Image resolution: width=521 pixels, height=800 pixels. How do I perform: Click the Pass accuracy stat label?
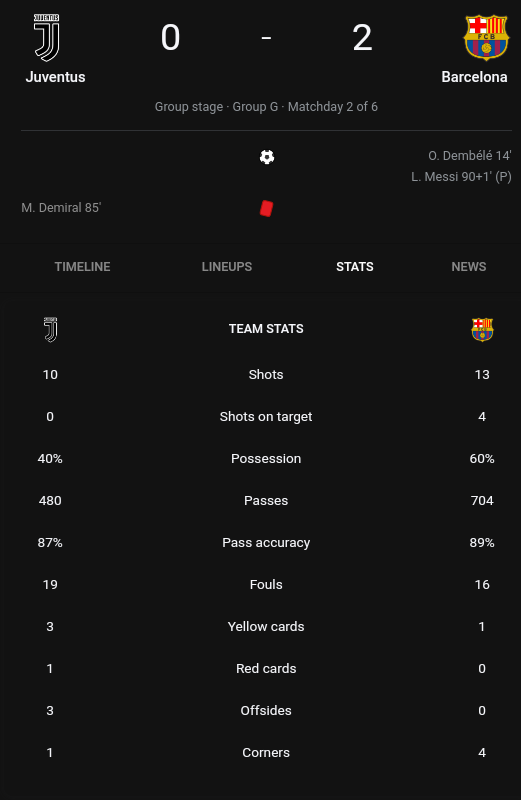[x=266, y=543]
